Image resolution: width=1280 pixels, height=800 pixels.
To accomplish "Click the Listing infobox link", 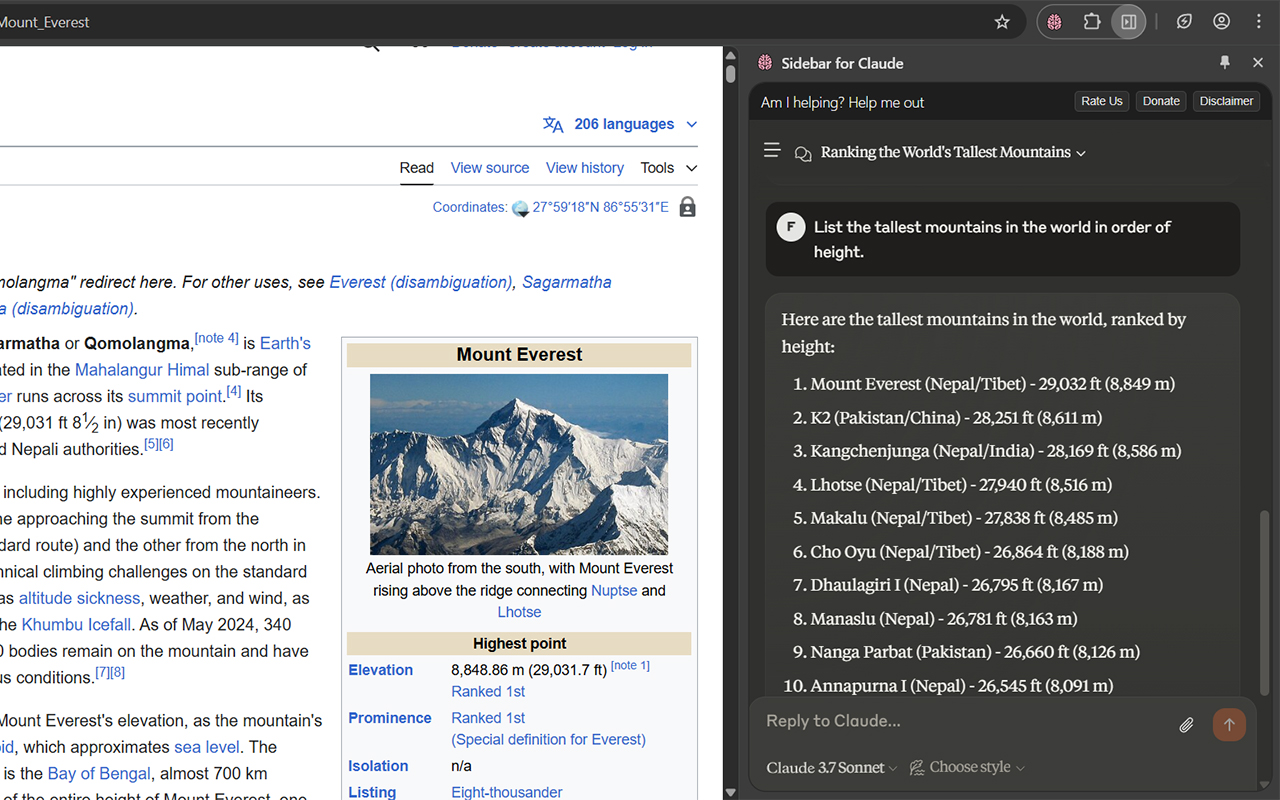I will tap(372, 792).
